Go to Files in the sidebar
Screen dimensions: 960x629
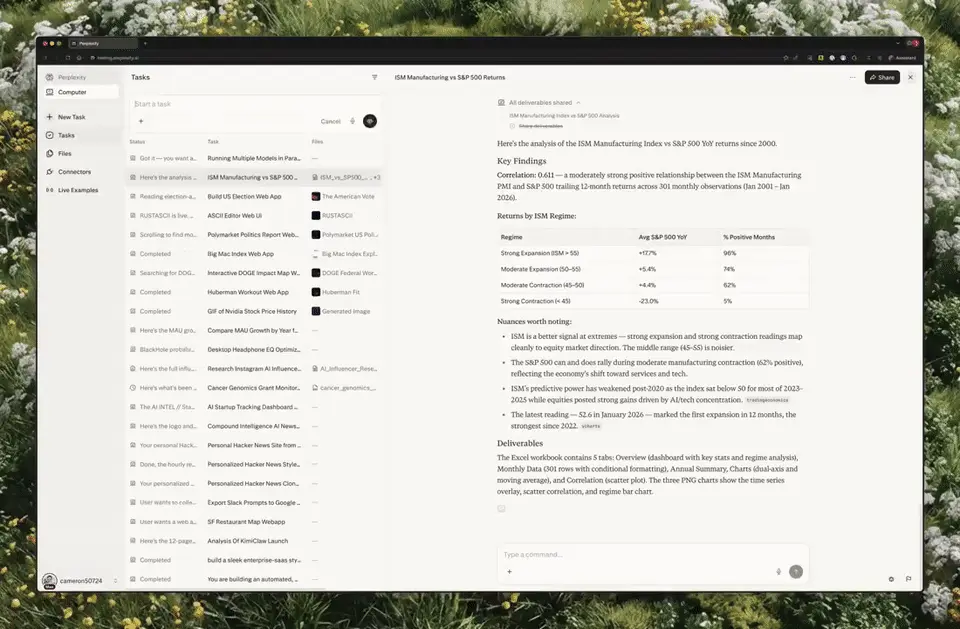coord(64,154)
